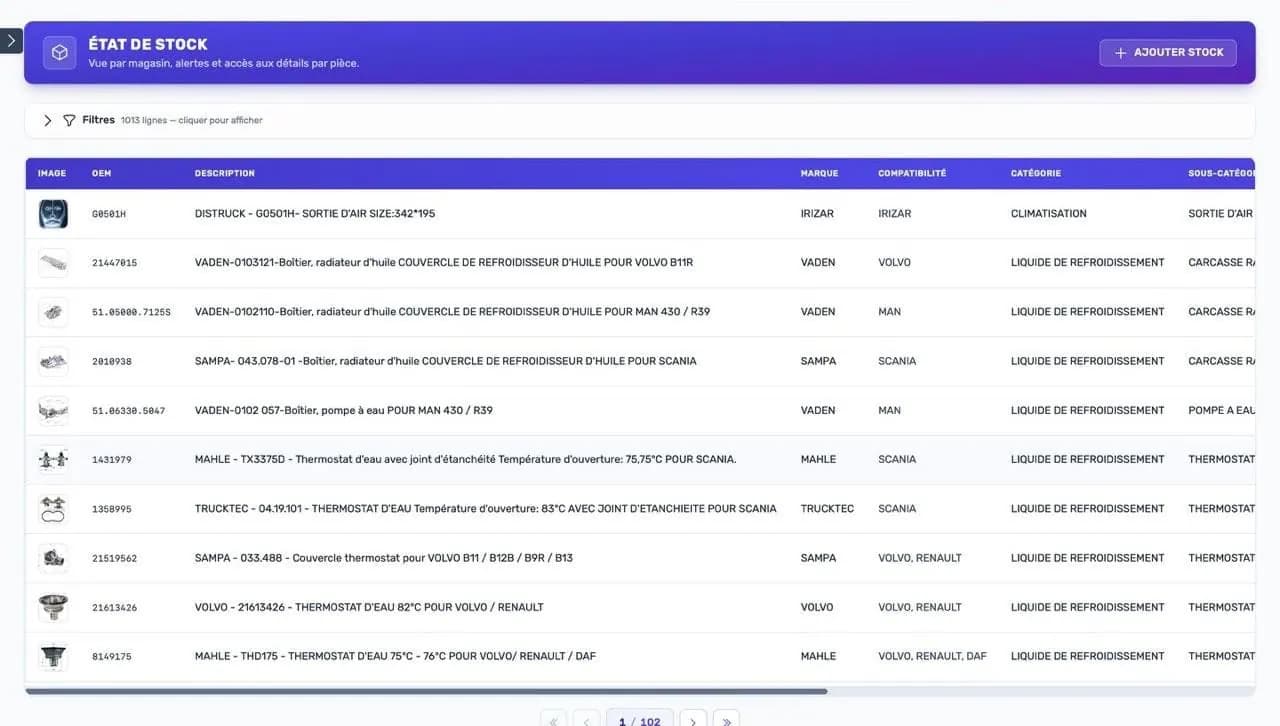Click CLIMATISATION category cell
Screen dimensions: 1280x726
click(x=1049, y=214)
